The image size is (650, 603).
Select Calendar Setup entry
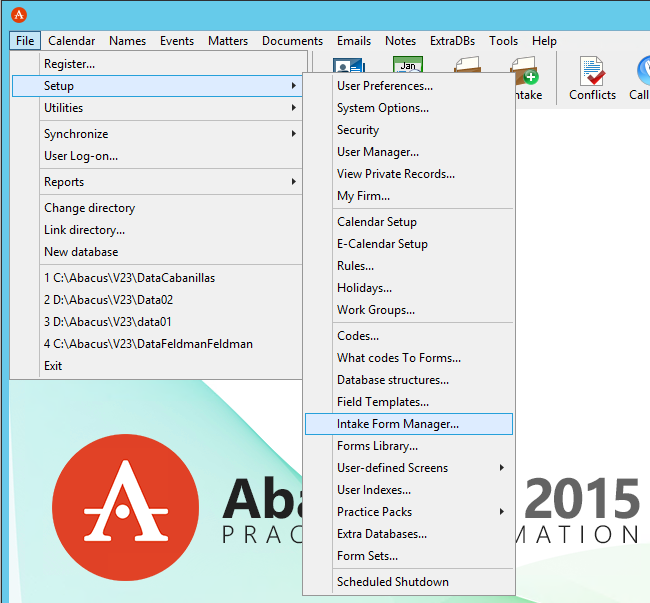pos(409,222)
